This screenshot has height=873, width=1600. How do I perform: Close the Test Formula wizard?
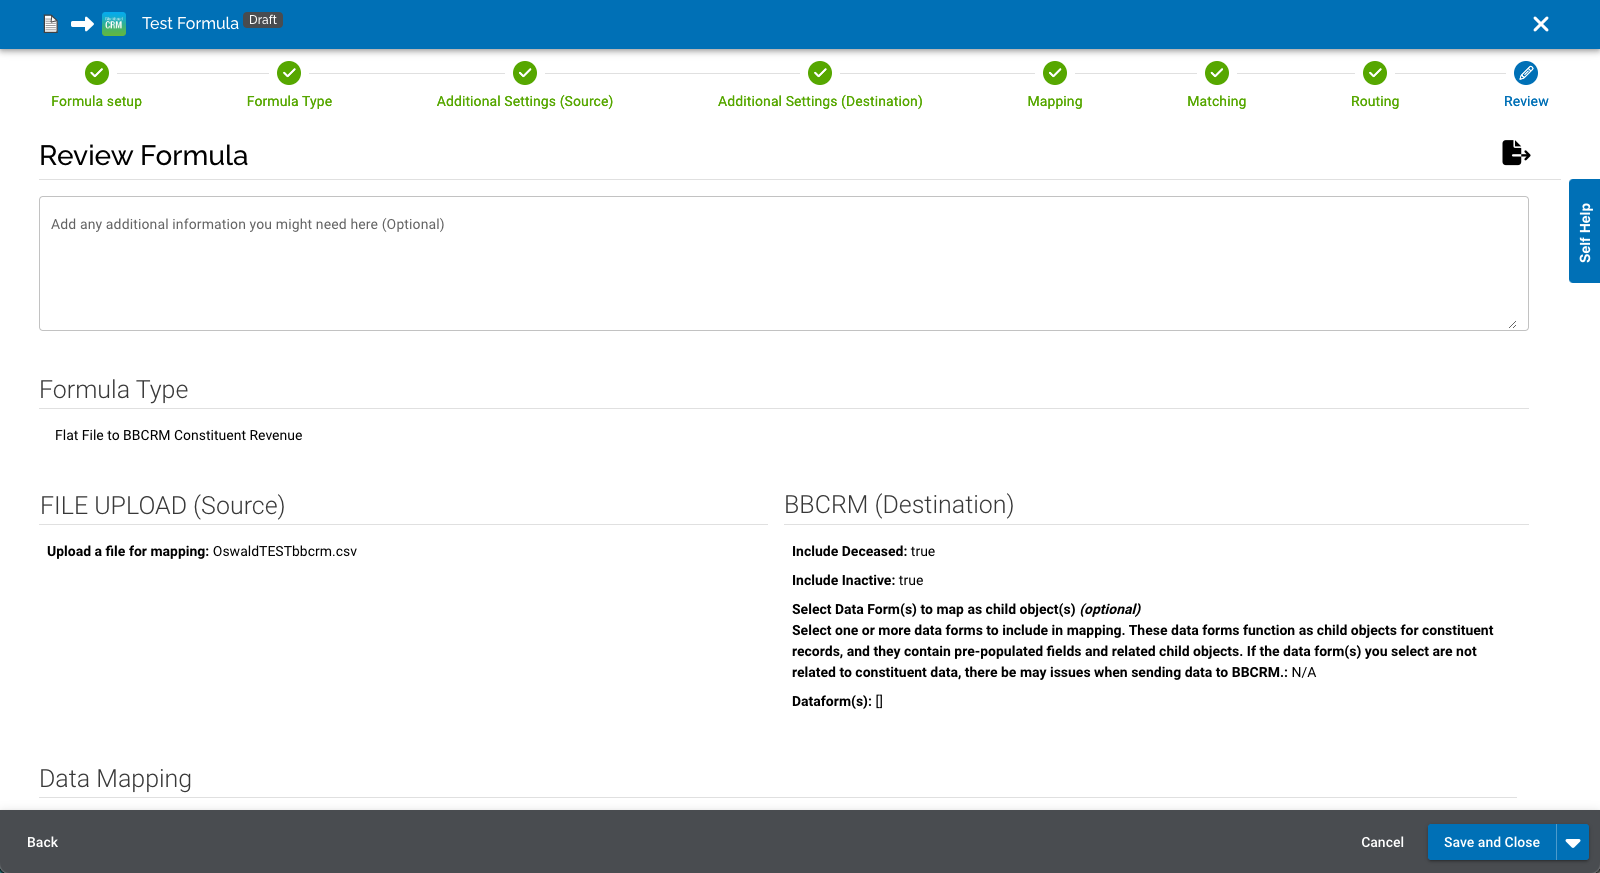pyautogui.click(x=1541, y=24)
